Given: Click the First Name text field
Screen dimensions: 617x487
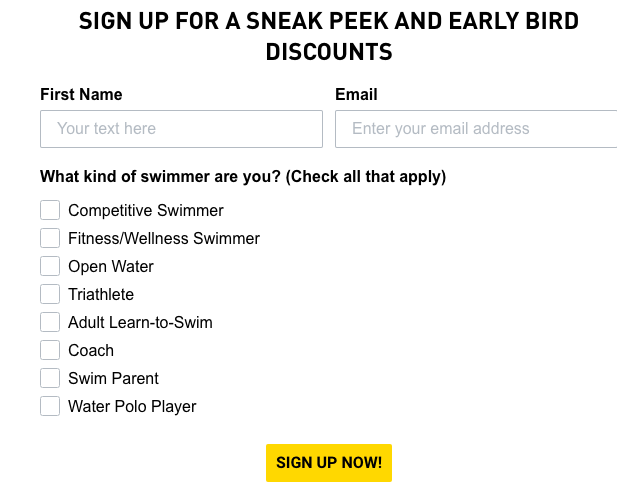Looking at the screenshot, I should (181, 129).
